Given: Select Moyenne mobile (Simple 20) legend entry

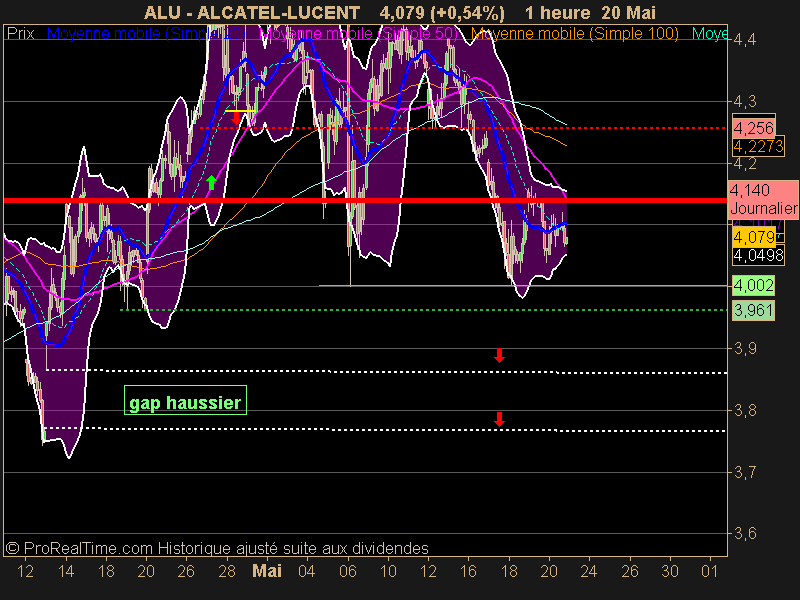Looking at the screenshot, I should [146, 33].
